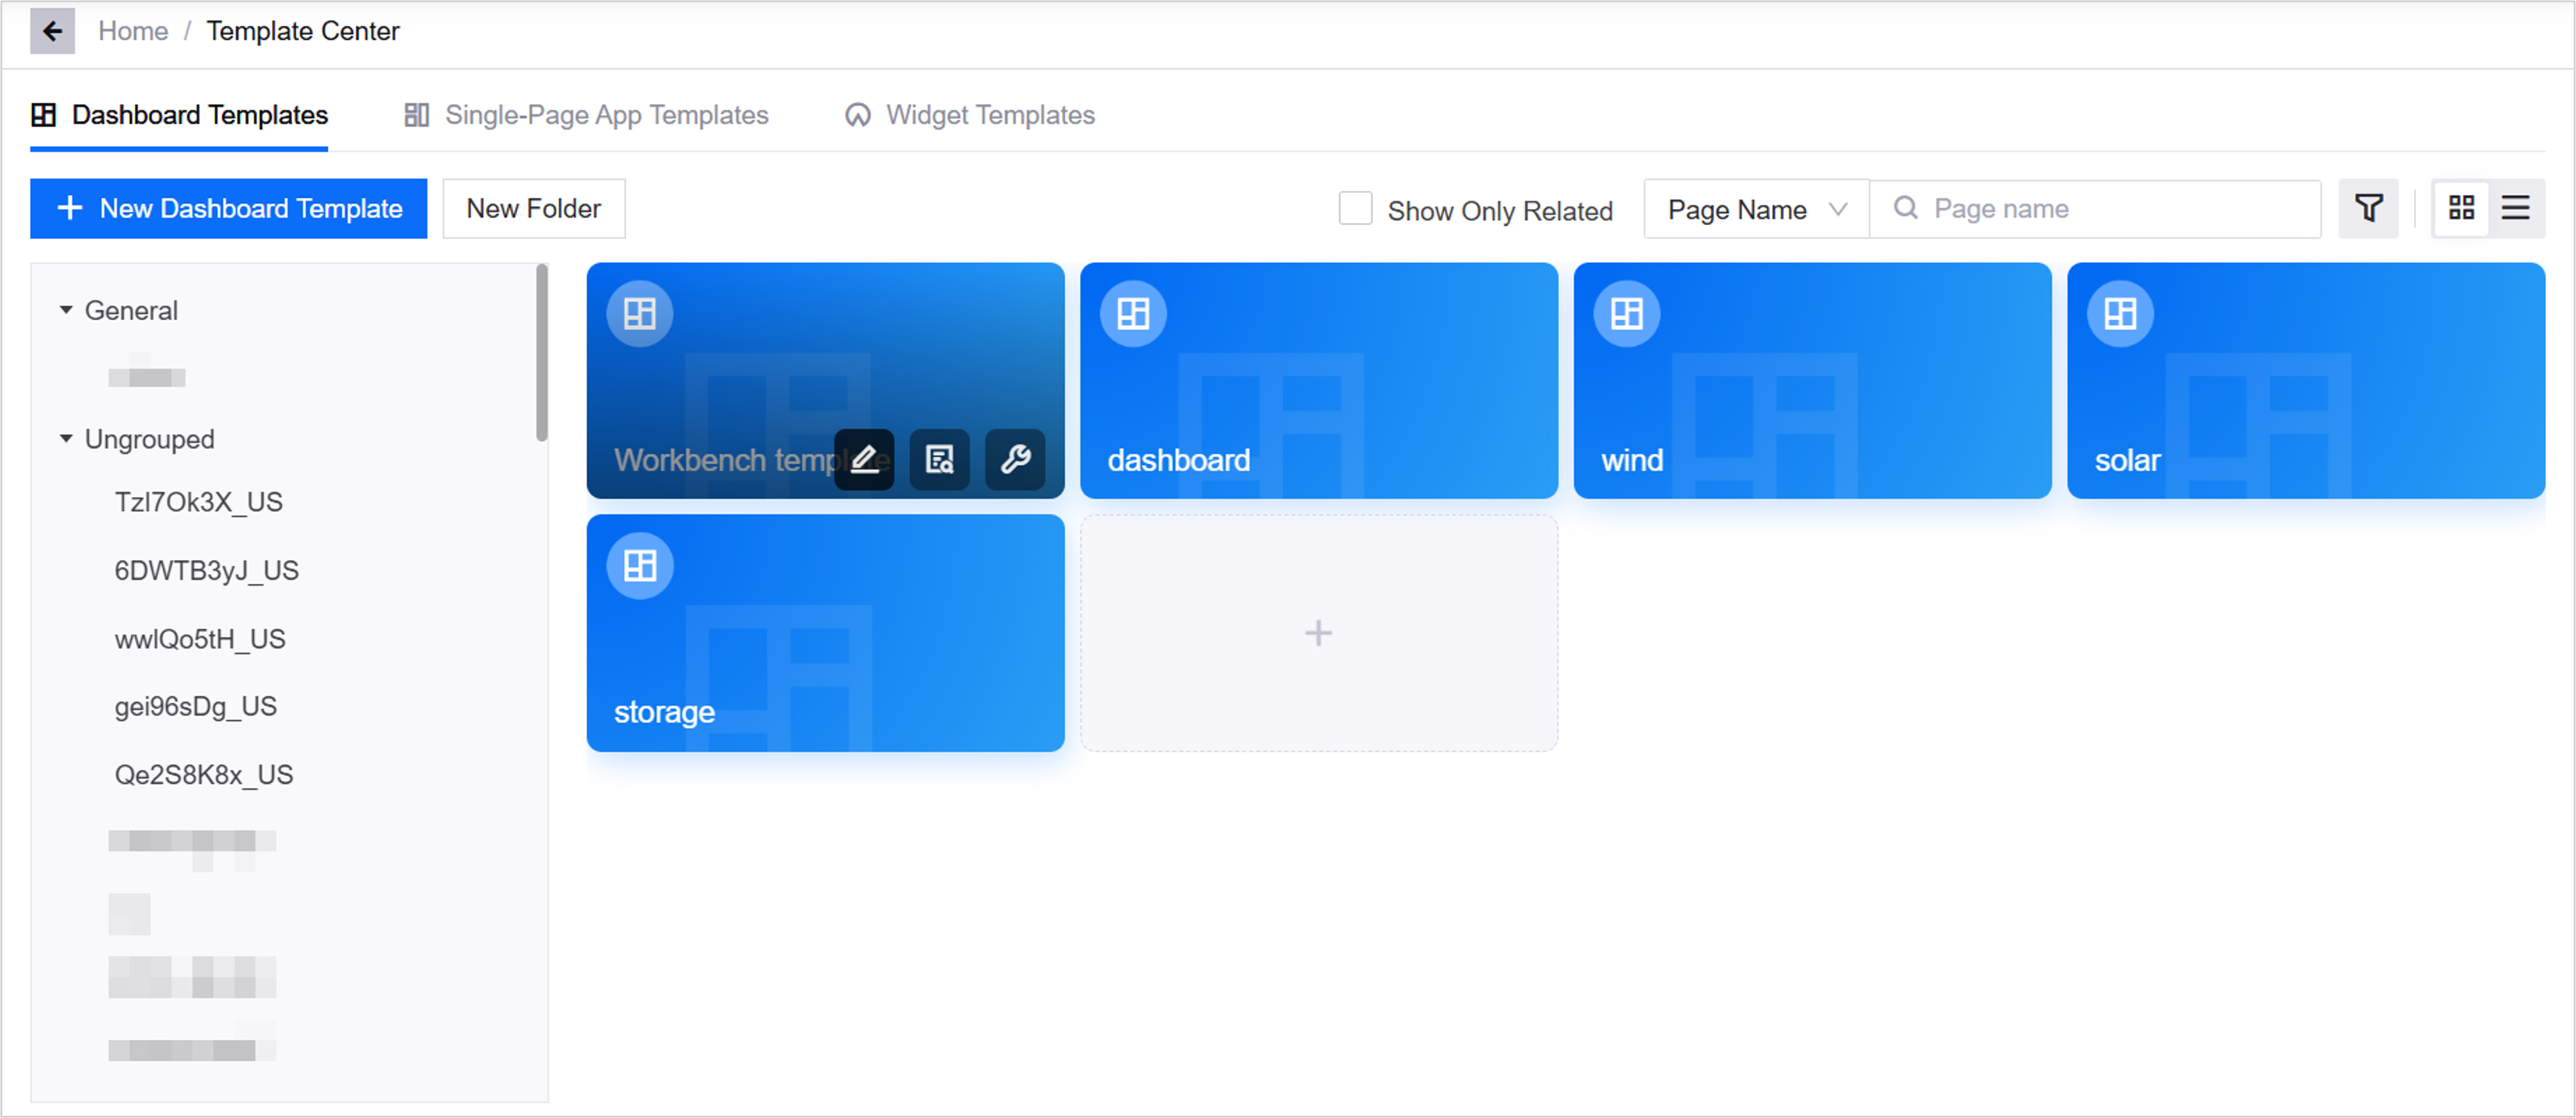The image size is (2576, 1118).
Task: Select Qe2S8K8x_US folder
Action: (x=204, y=774)
